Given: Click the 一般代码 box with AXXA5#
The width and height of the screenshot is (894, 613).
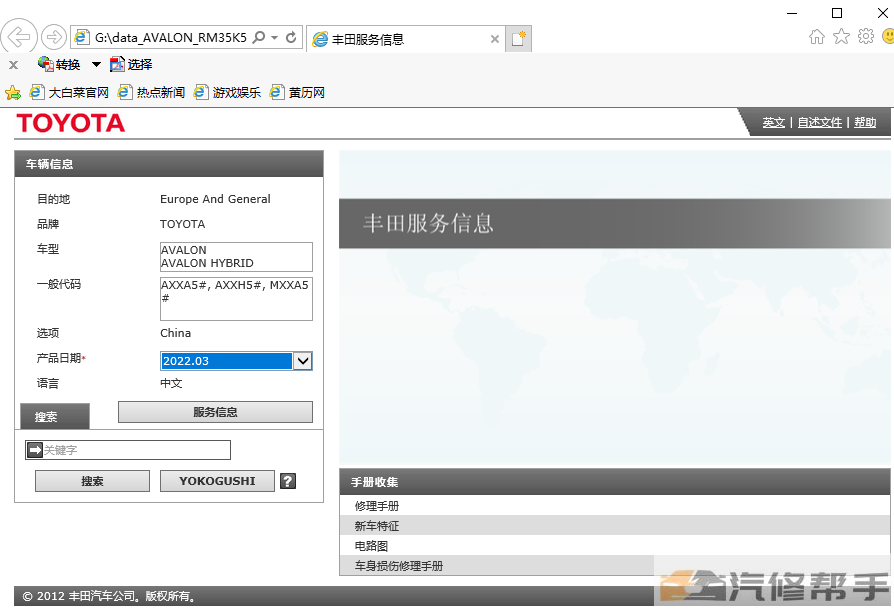Looking at the screenshot, I should (236, 298).
